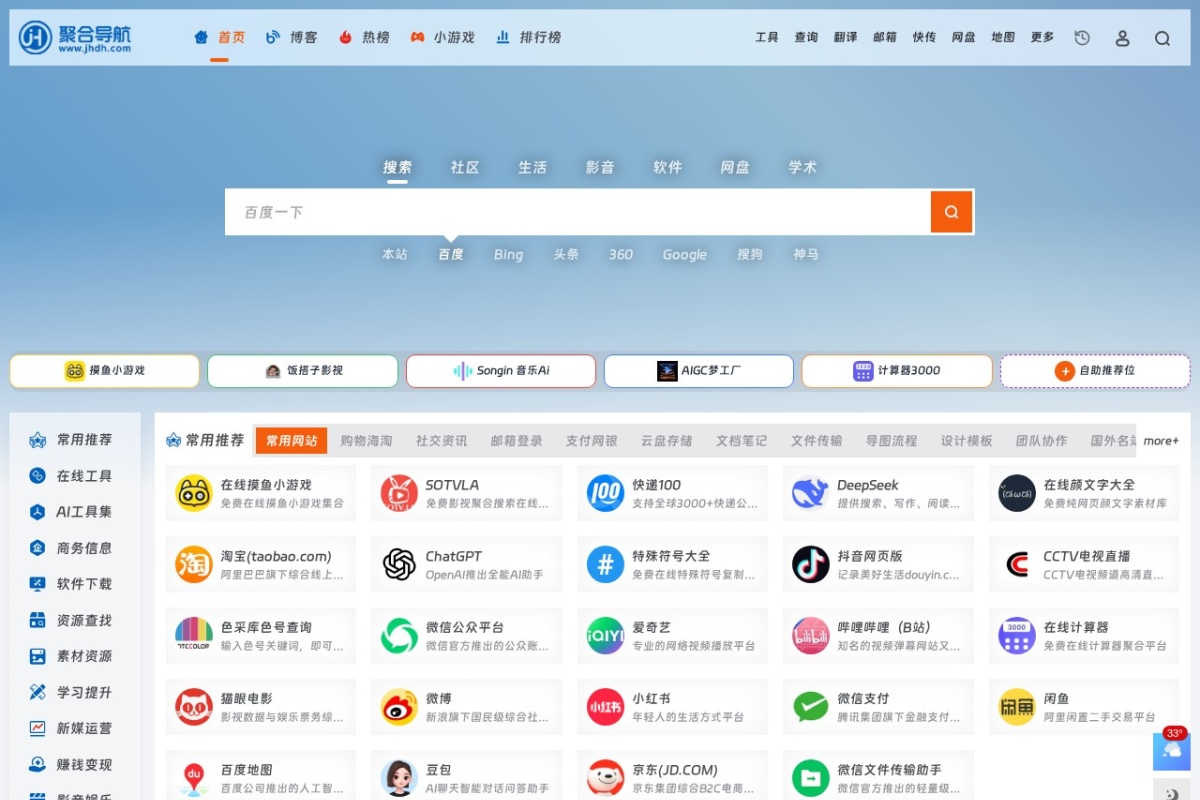Click 网盘 in top right menu
This screenshot has width=1200, height=800.
pos(964,37)
